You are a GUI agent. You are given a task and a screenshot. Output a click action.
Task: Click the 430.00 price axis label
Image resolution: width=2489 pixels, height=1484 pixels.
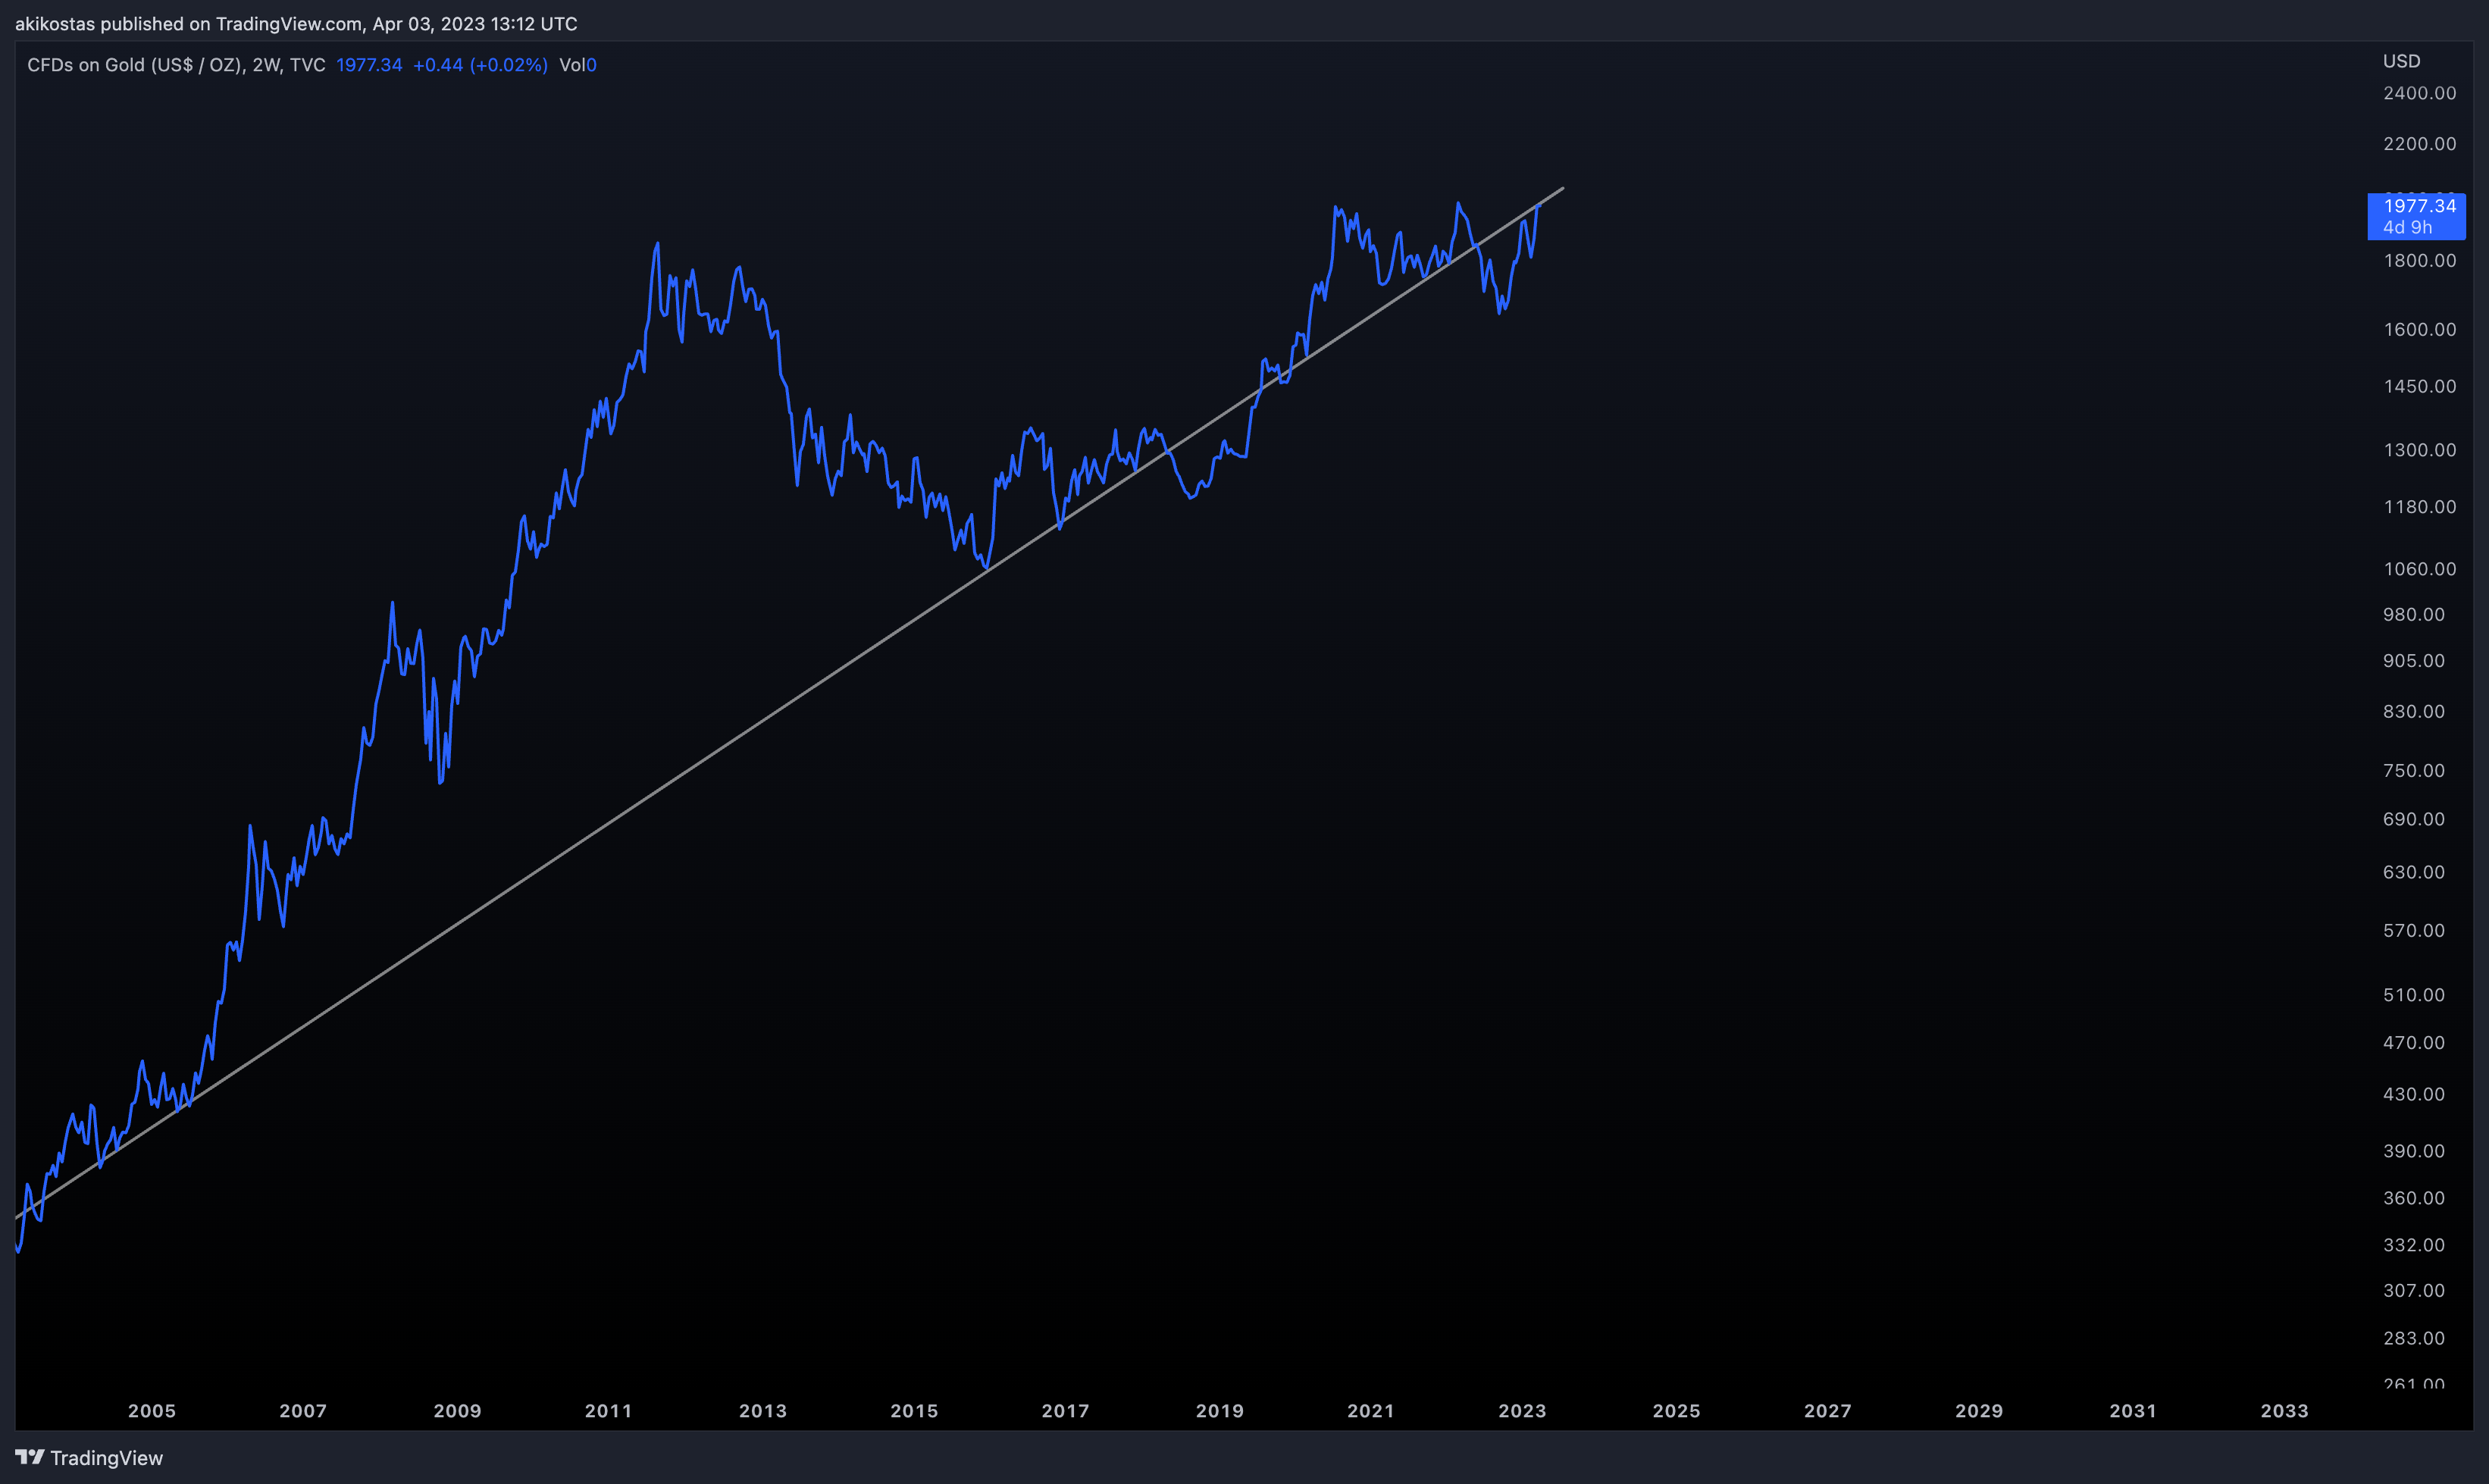[x=2413, y=1095]
